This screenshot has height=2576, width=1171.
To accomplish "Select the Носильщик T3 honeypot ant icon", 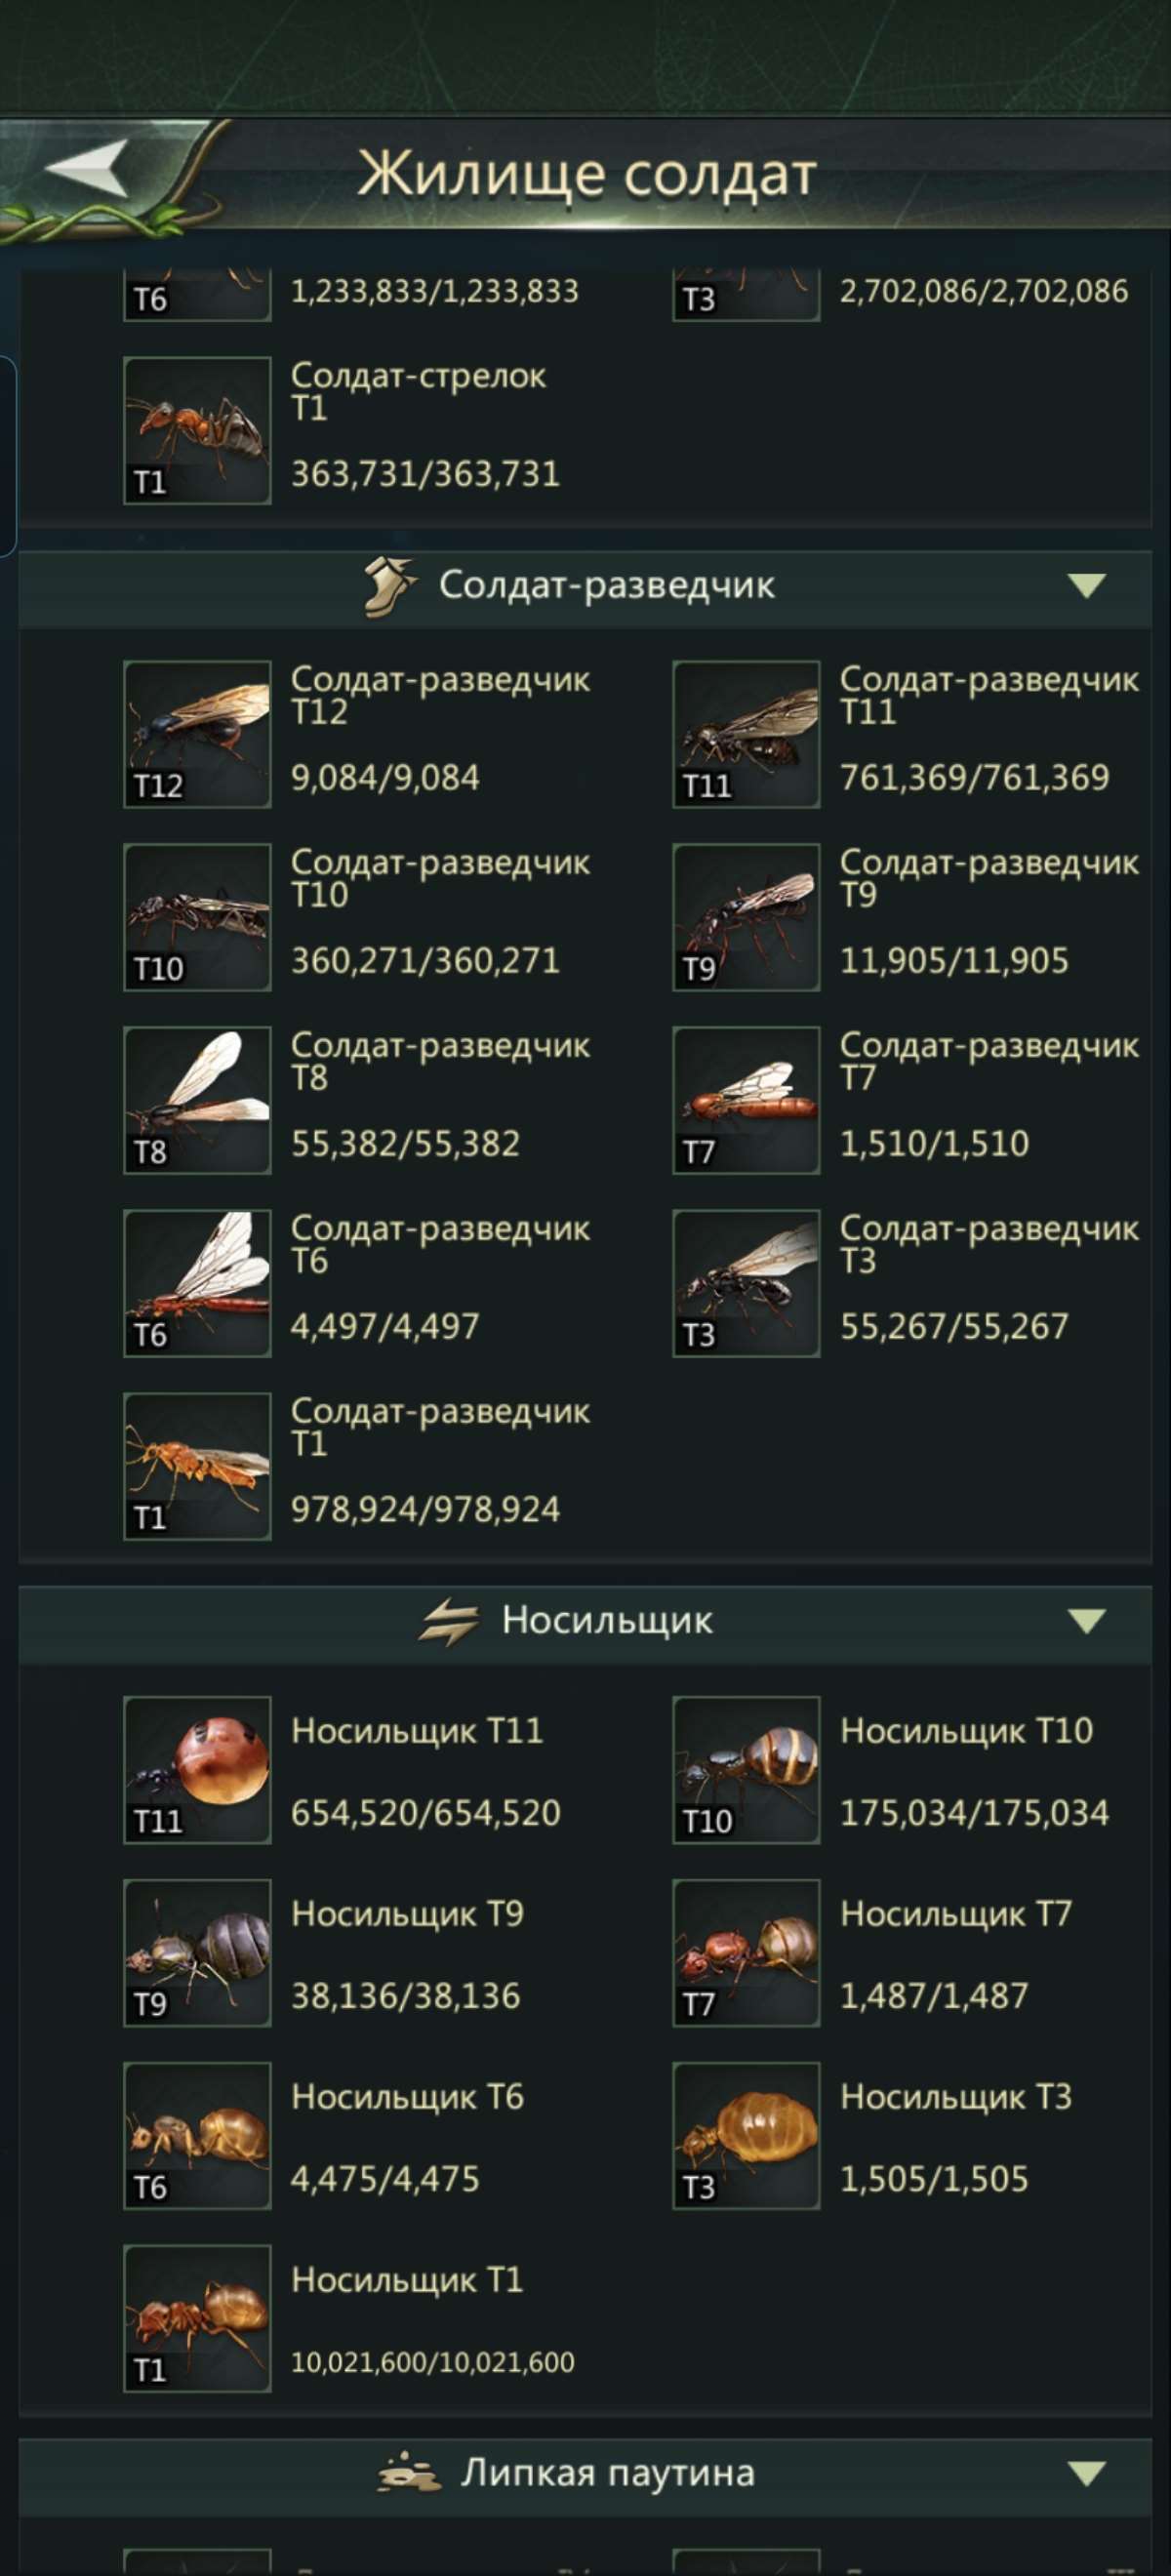I will point(746,2136).
